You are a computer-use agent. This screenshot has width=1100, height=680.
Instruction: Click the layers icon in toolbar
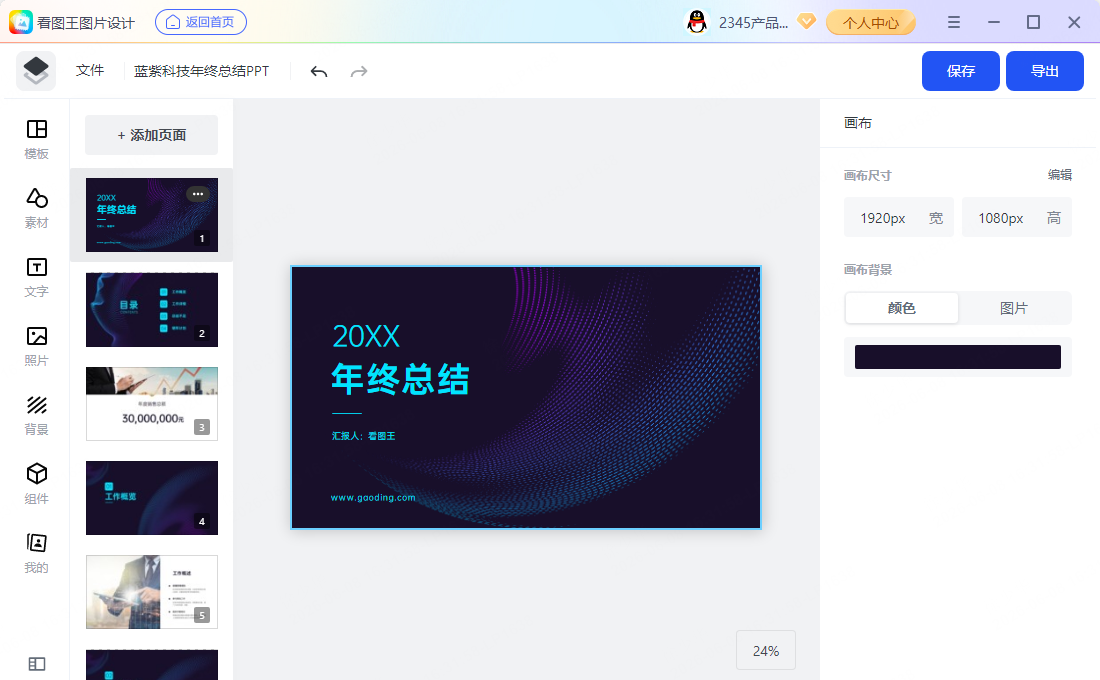[x=36, y=71]
